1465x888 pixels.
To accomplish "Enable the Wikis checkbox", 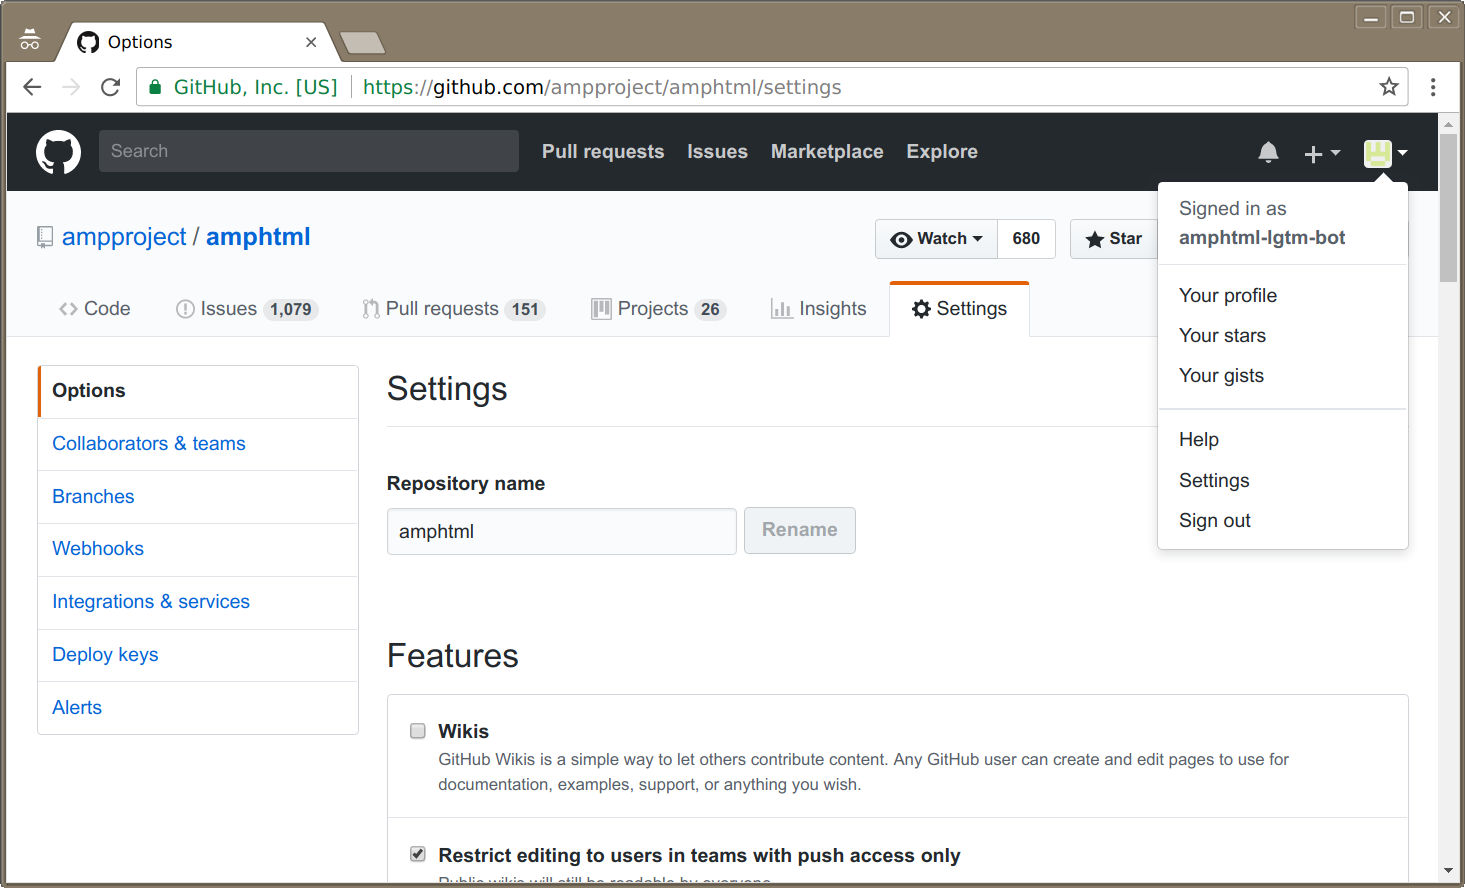I will (x=418, y=731).
